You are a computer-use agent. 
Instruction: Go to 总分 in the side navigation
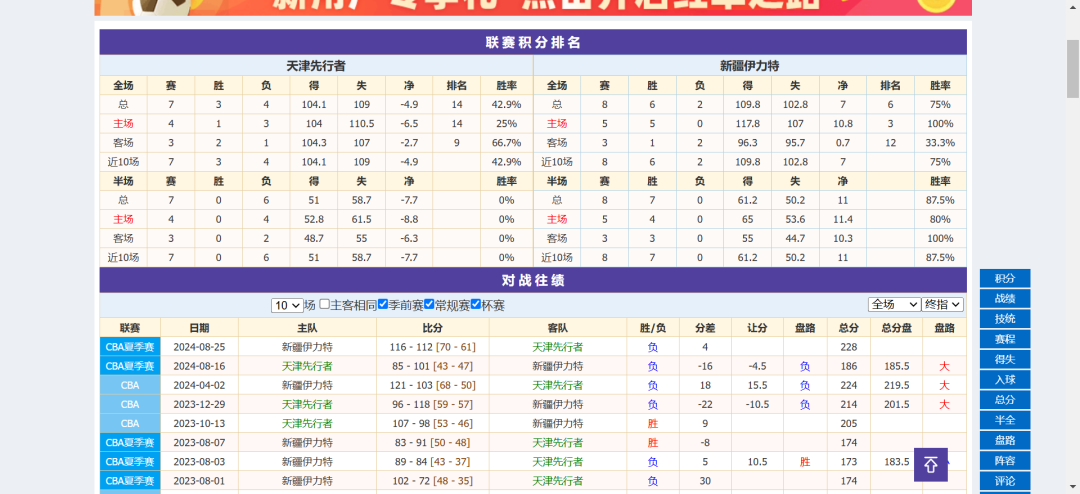1005,400
